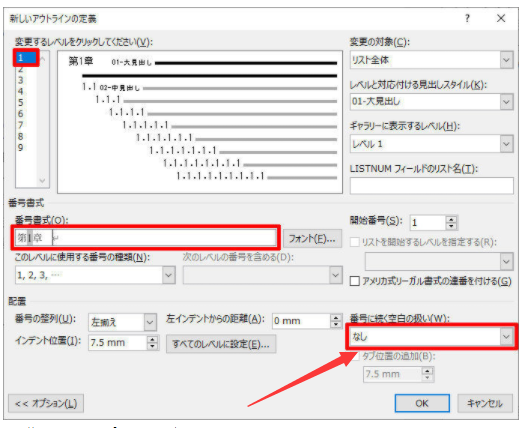Click the help question mark icon
This screenshot has width=527, height=428.
pos(468,18)
